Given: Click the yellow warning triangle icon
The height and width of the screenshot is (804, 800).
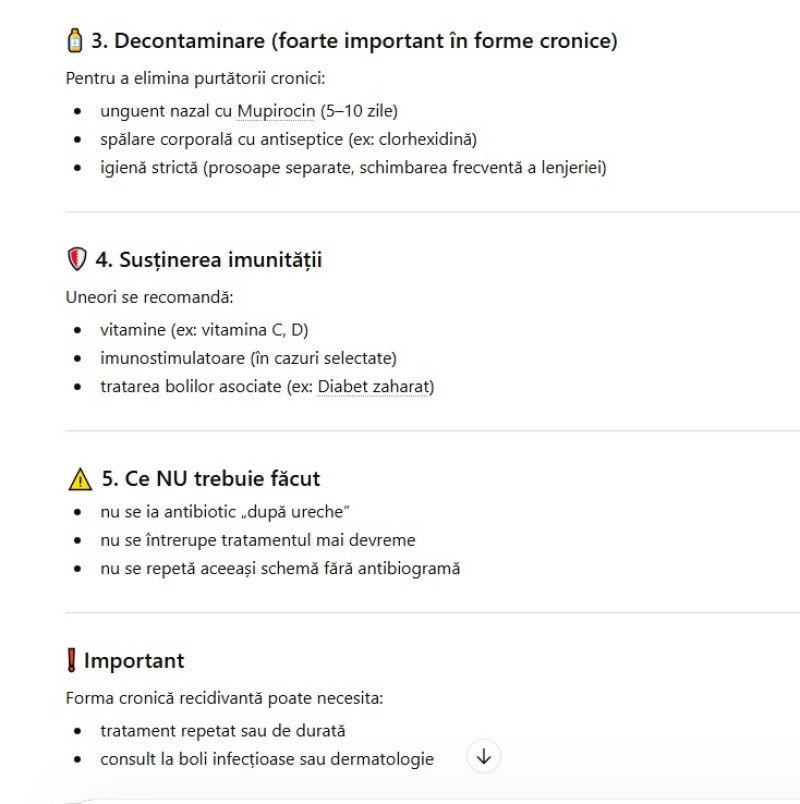Looking at the screenshot, I should coord(80,479).
